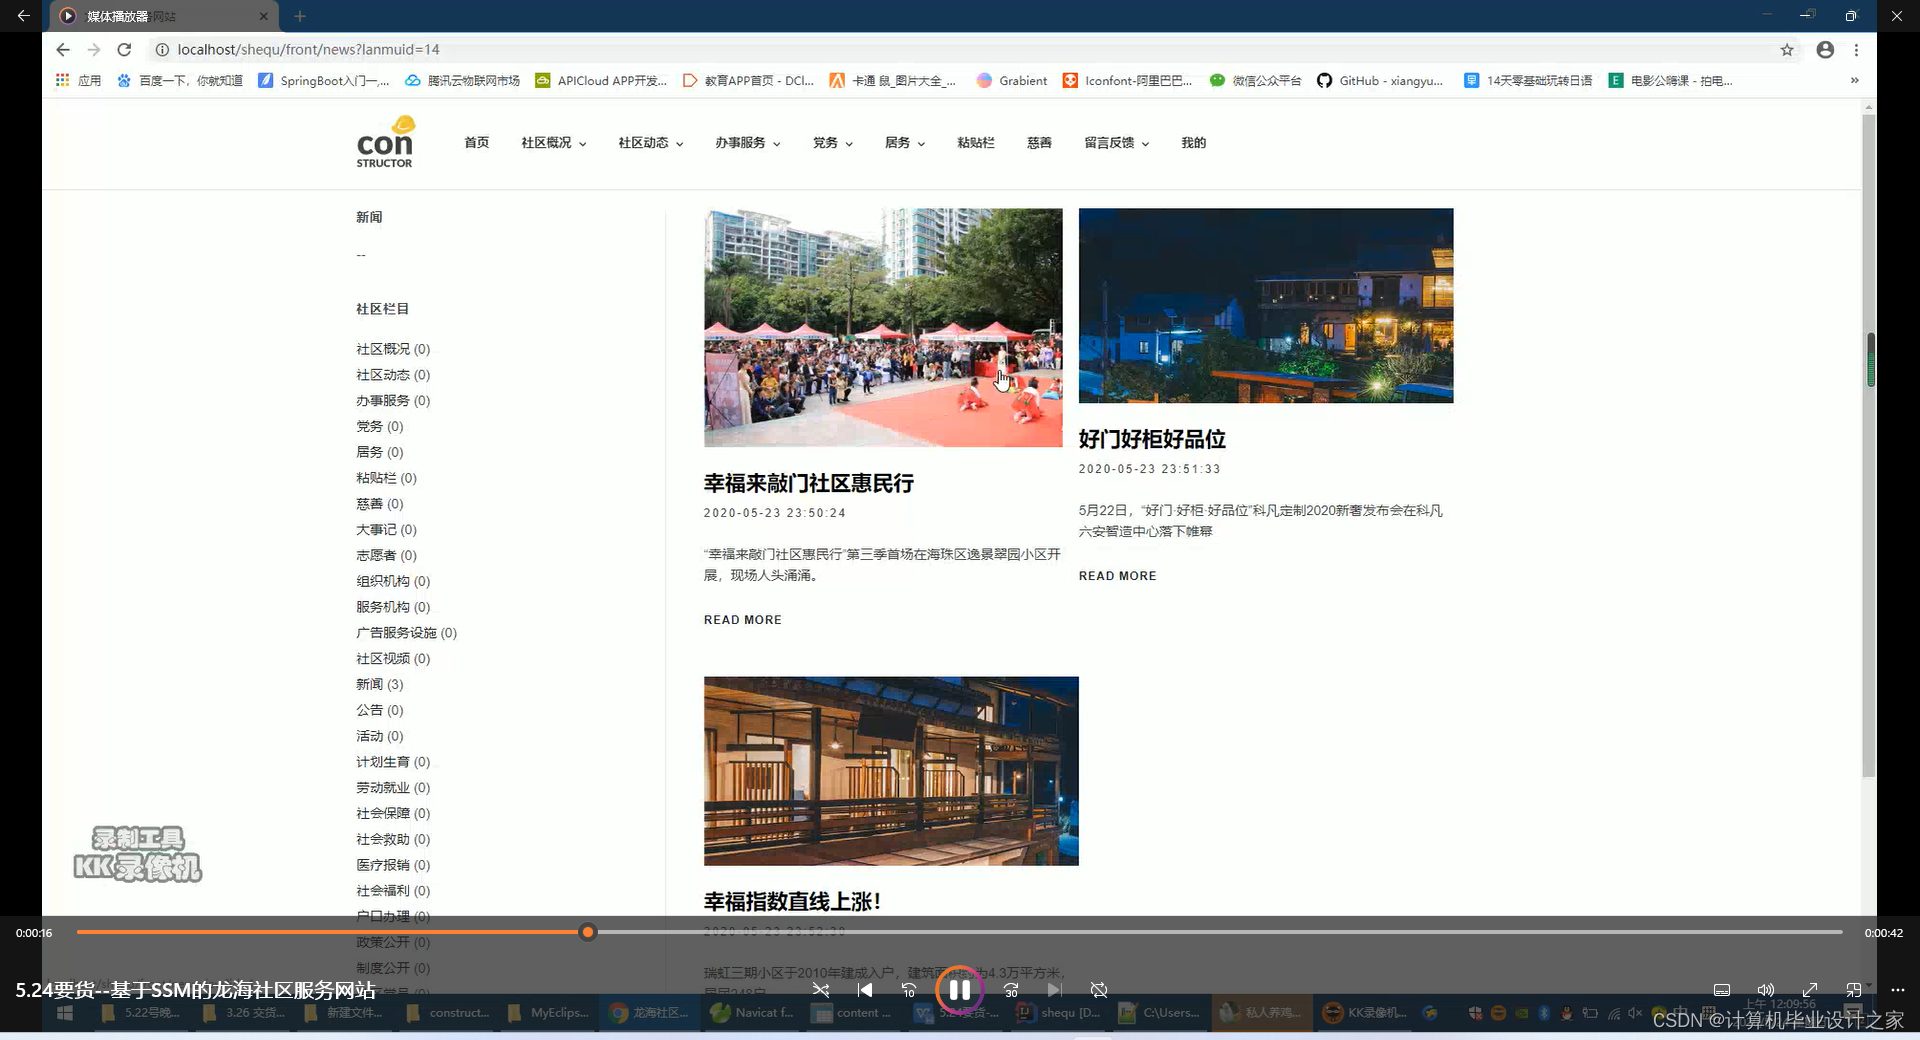Open the 应用 apps bookmark

pyautogui.click(x=78, y=80)
